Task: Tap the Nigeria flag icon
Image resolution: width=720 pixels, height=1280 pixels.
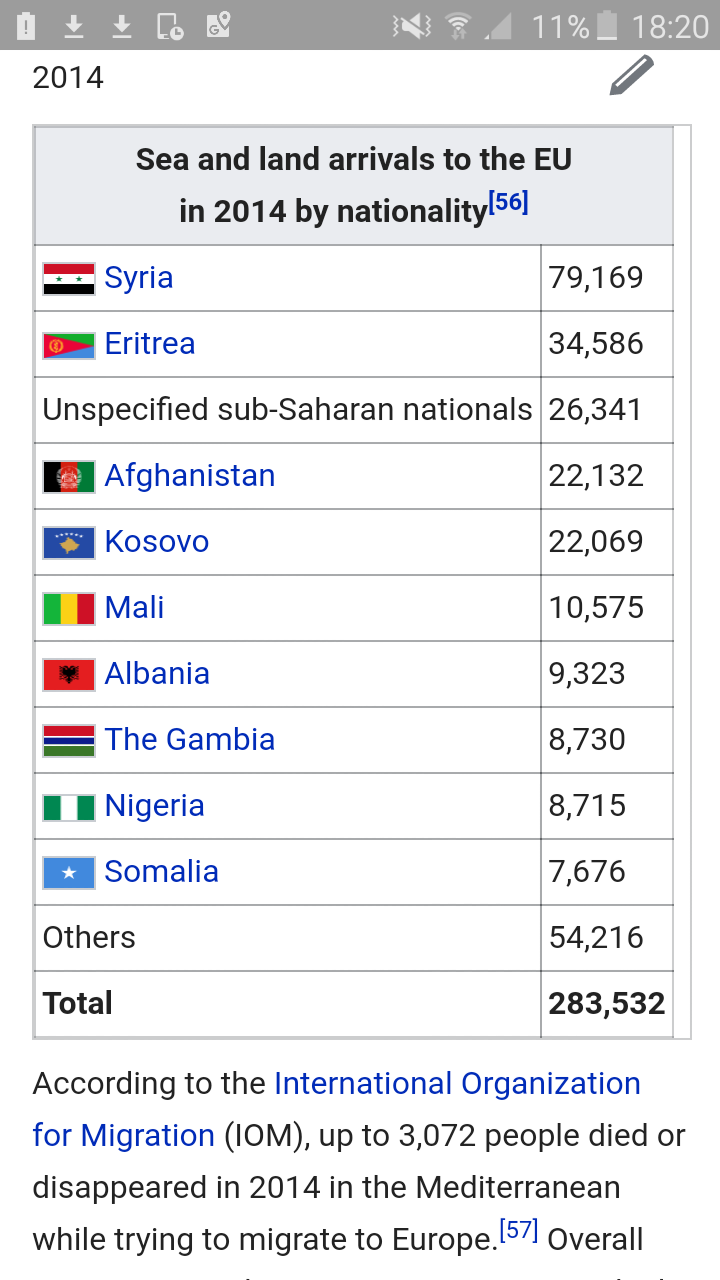Action: 69,806
